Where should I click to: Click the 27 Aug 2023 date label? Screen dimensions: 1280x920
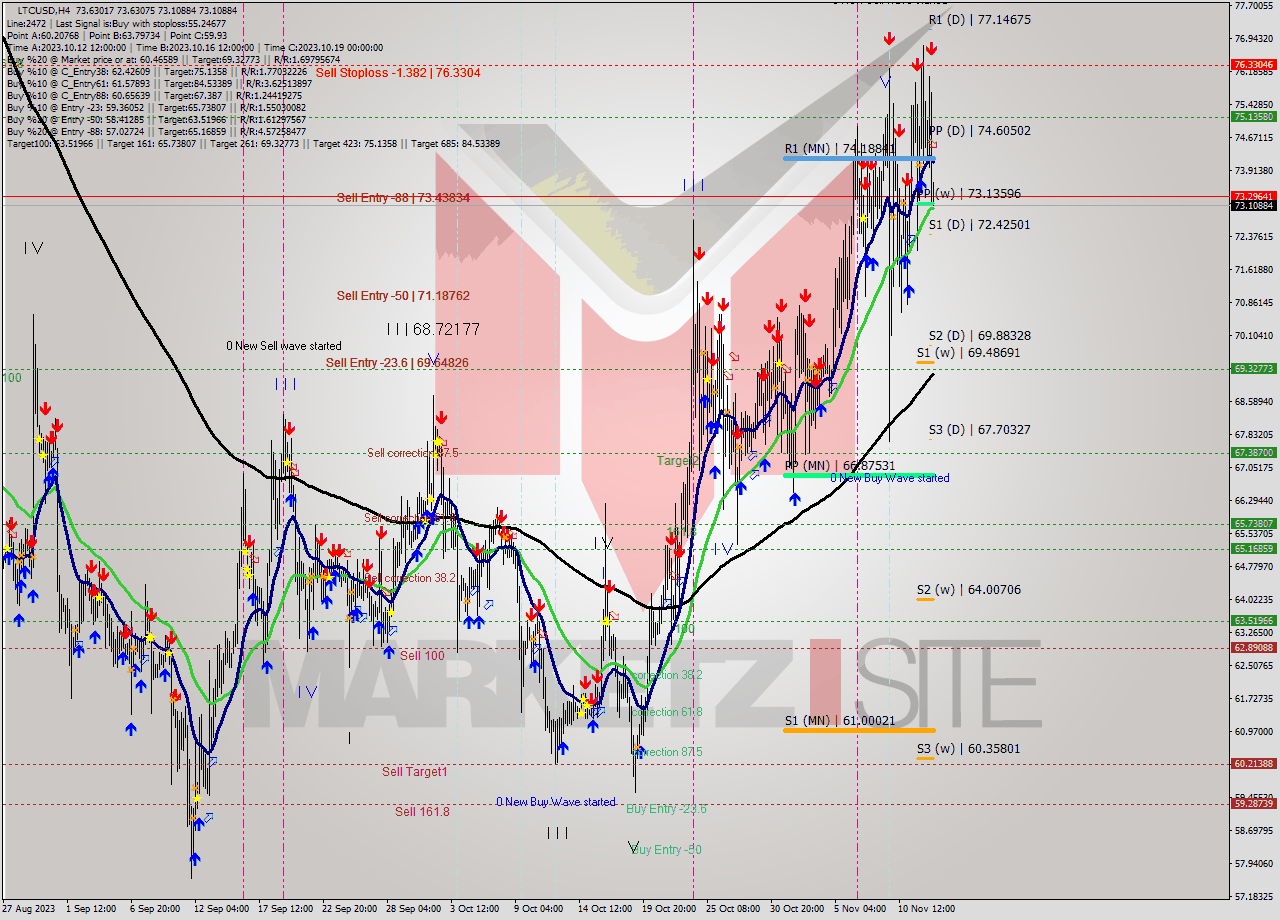tap(26, 909)
